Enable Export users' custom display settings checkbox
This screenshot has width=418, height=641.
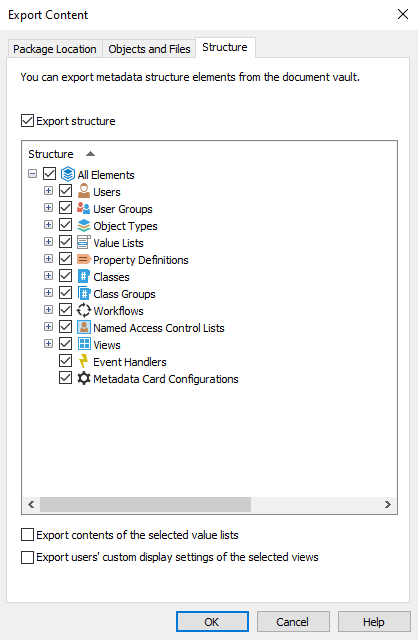pos(27,557)
